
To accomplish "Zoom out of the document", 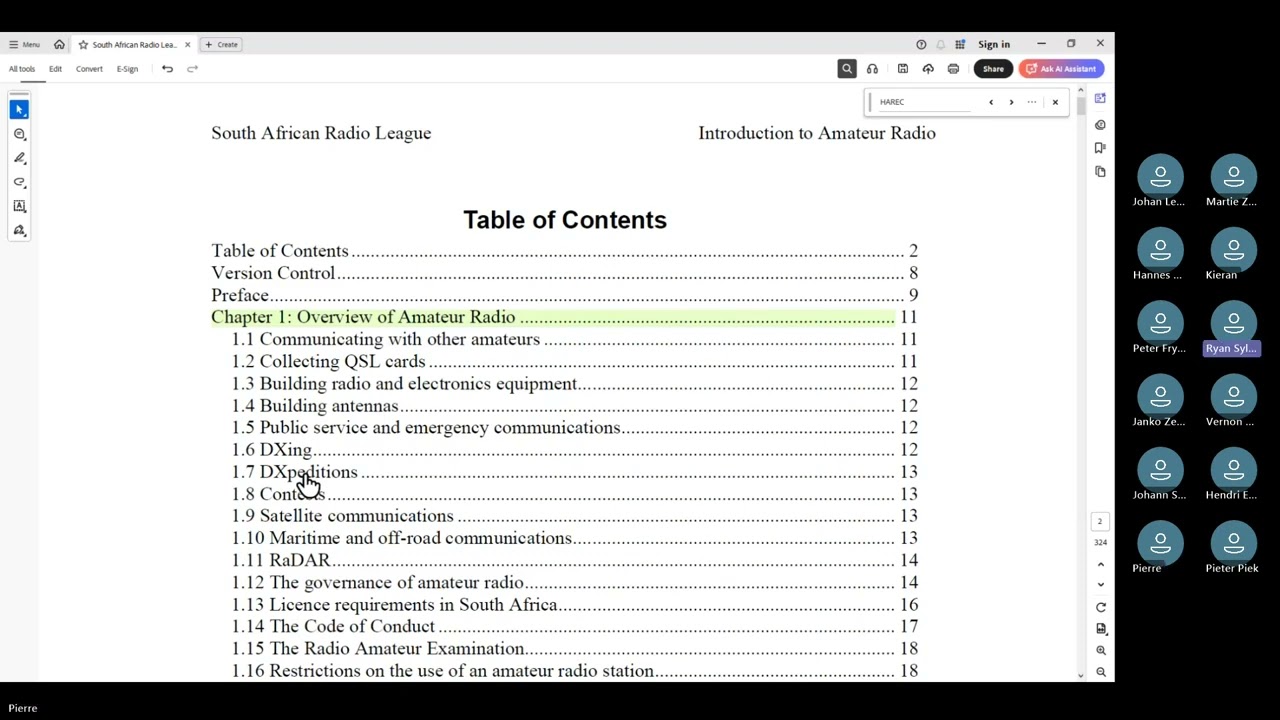I will [x=1101, y=672].
